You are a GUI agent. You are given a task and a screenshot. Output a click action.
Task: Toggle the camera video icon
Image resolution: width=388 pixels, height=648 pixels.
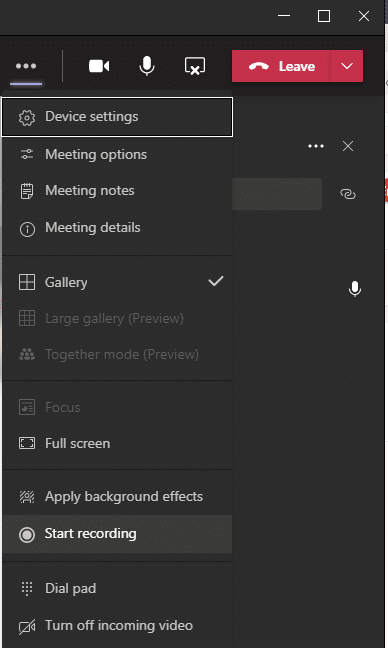(99, 66)
